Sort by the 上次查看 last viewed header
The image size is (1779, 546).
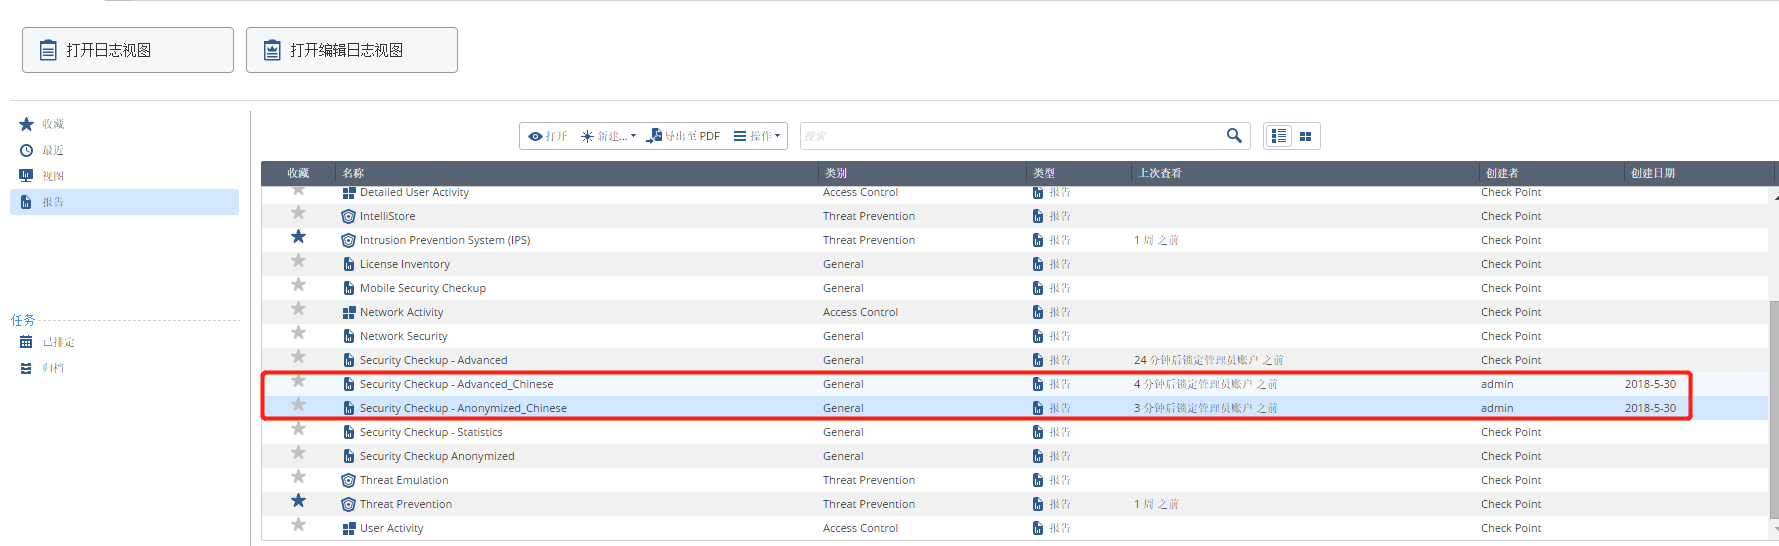tap(1160, 173)
